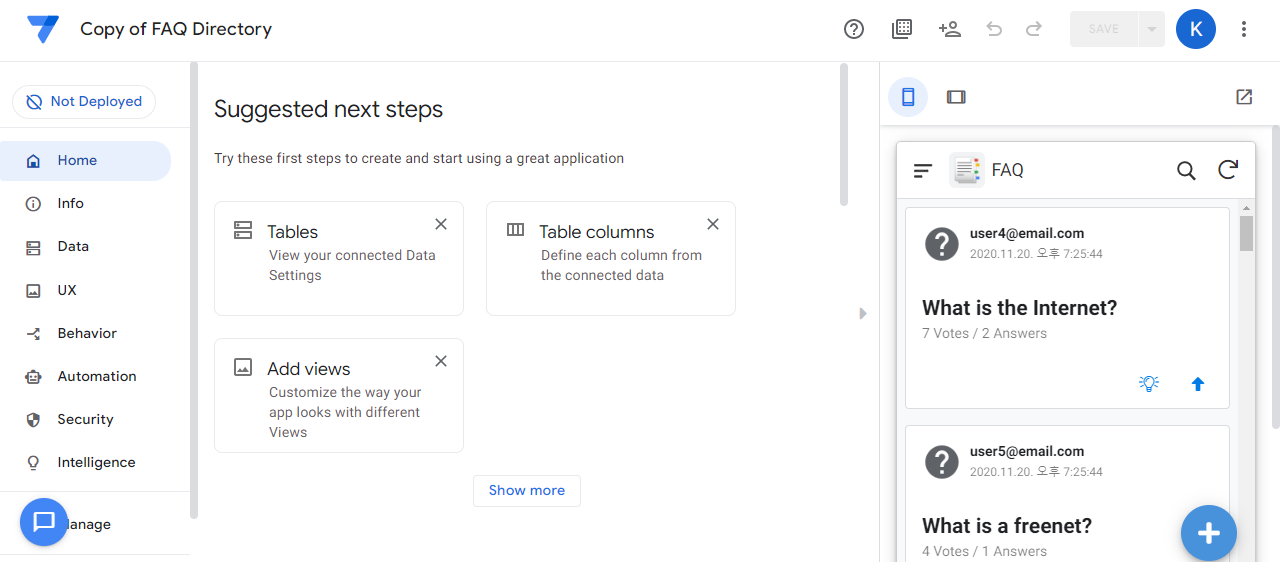Click the search icon in FAQ preview

point(1186,171)
